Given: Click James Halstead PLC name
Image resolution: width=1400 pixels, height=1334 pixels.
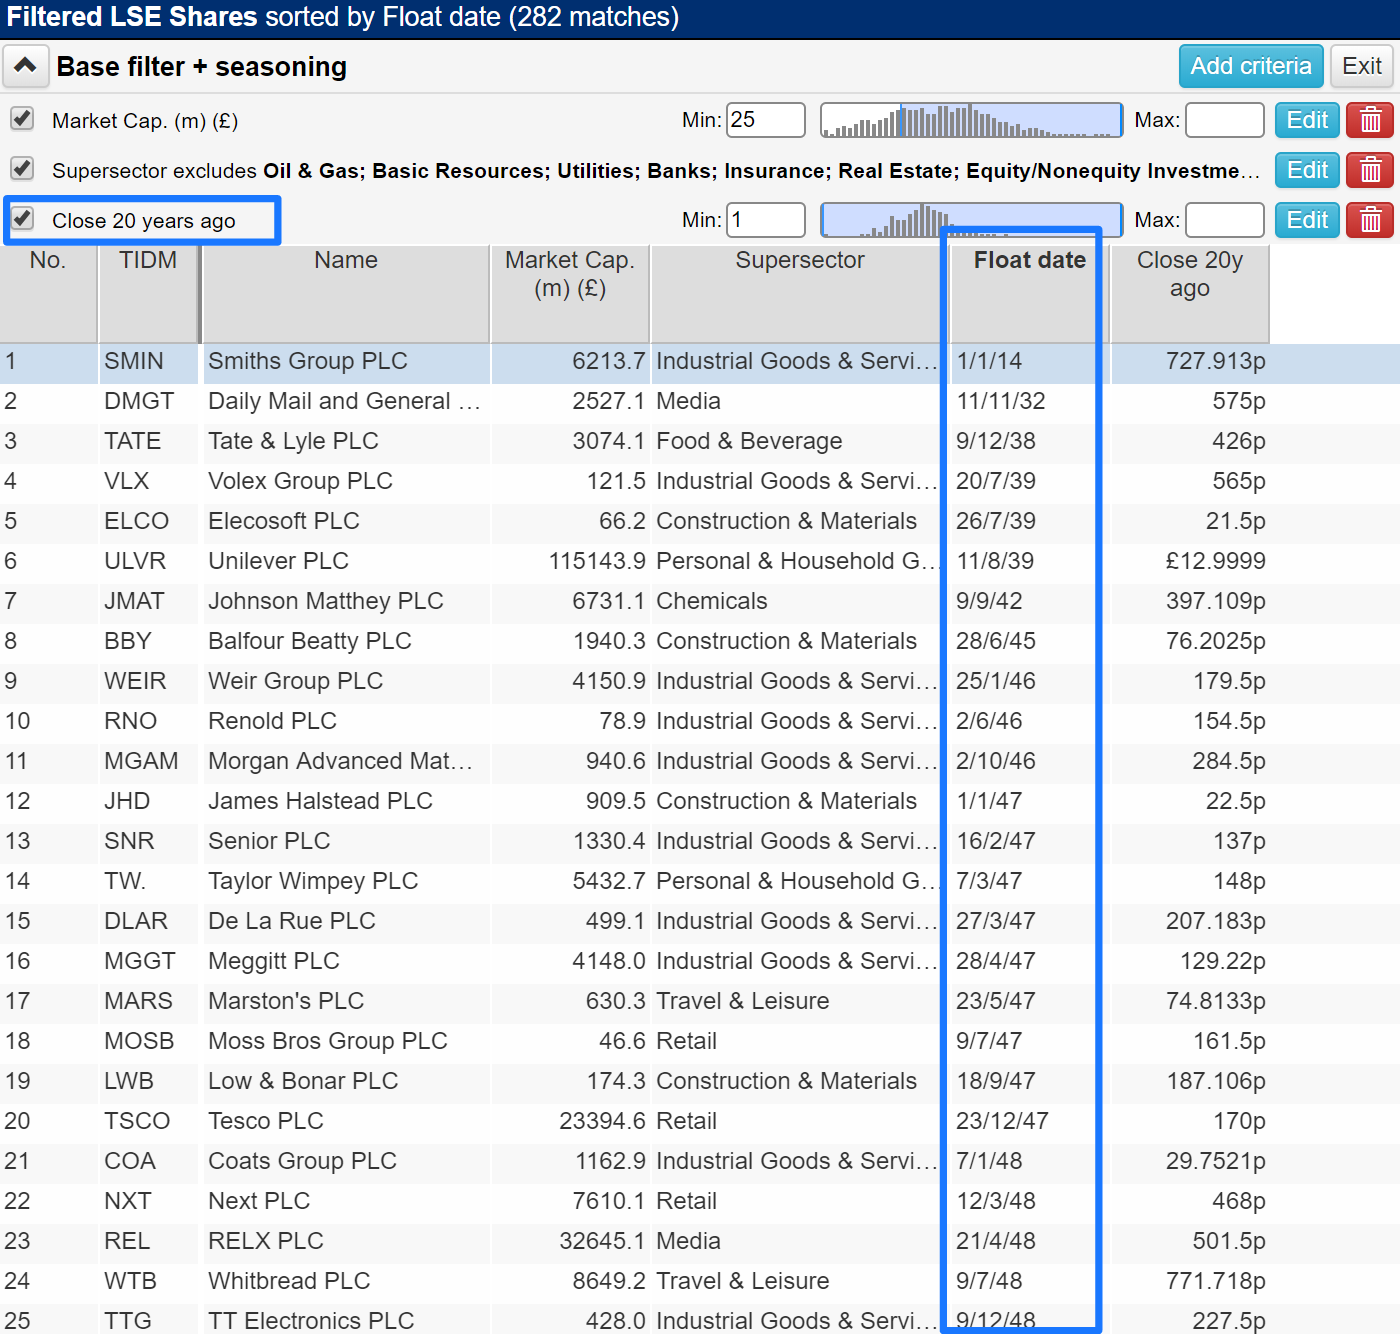Looking at the screenshot, I should coord(320,801).
